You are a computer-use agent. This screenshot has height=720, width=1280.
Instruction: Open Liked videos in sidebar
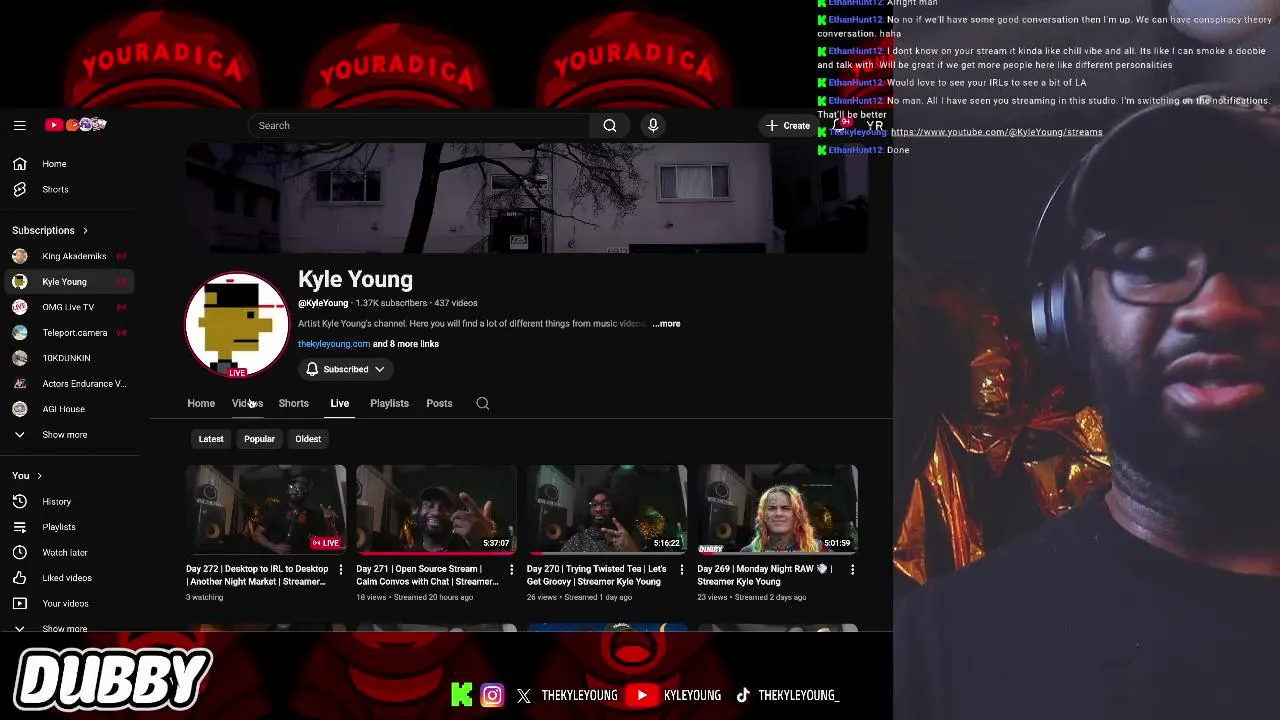(68, 578)
